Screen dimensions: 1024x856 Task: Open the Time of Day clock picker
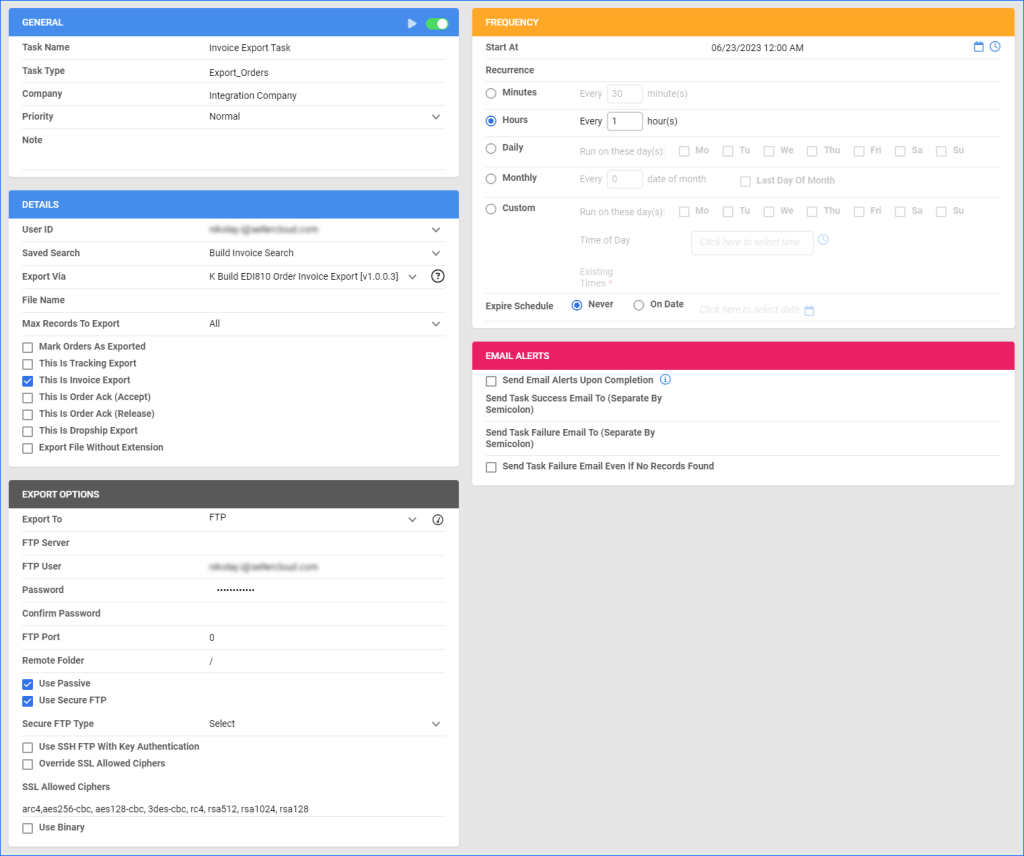pos(822,239)
